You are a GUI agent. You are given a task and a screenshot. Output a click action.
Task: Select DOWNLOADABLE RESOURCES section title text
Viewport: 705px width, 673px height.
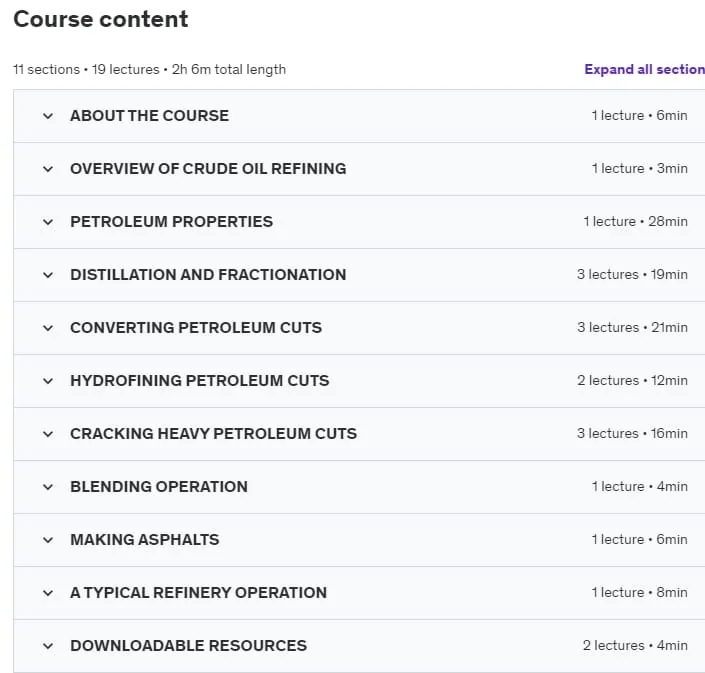click(x=188, y=646)
